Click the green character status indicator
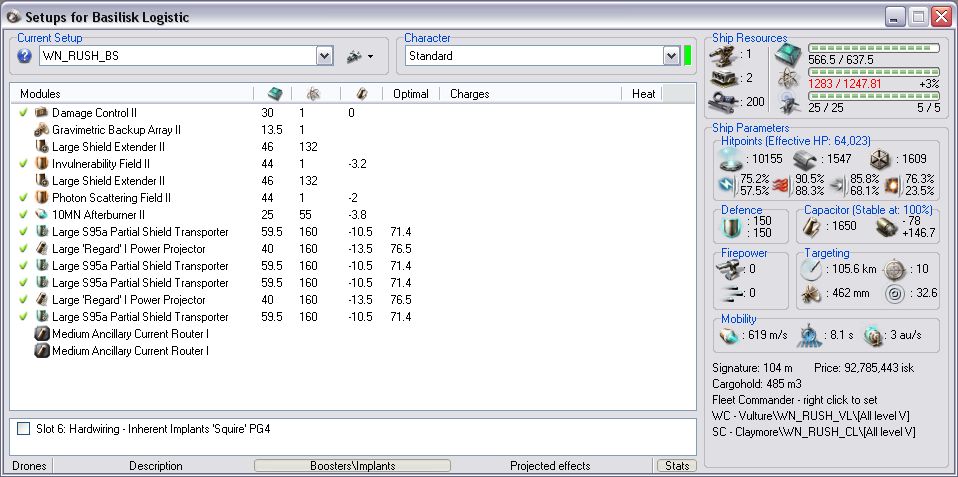Image resolution: width=958 pixels, height=477 pixels. click(x=687, y=56)
